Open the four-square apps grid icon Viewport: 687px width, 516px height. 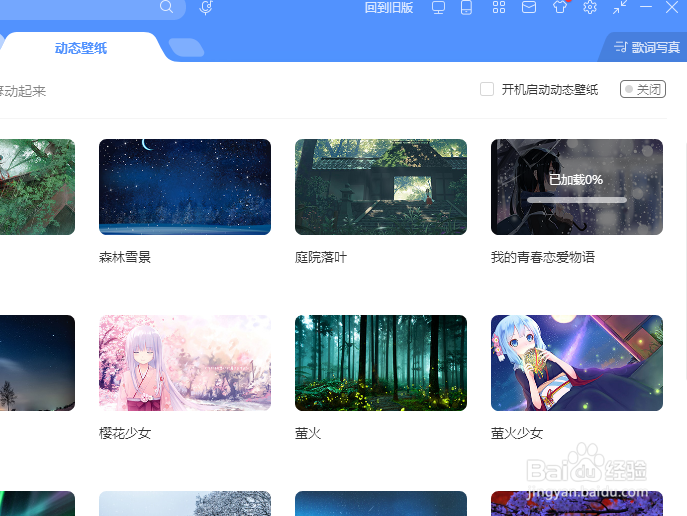(499, 7)
